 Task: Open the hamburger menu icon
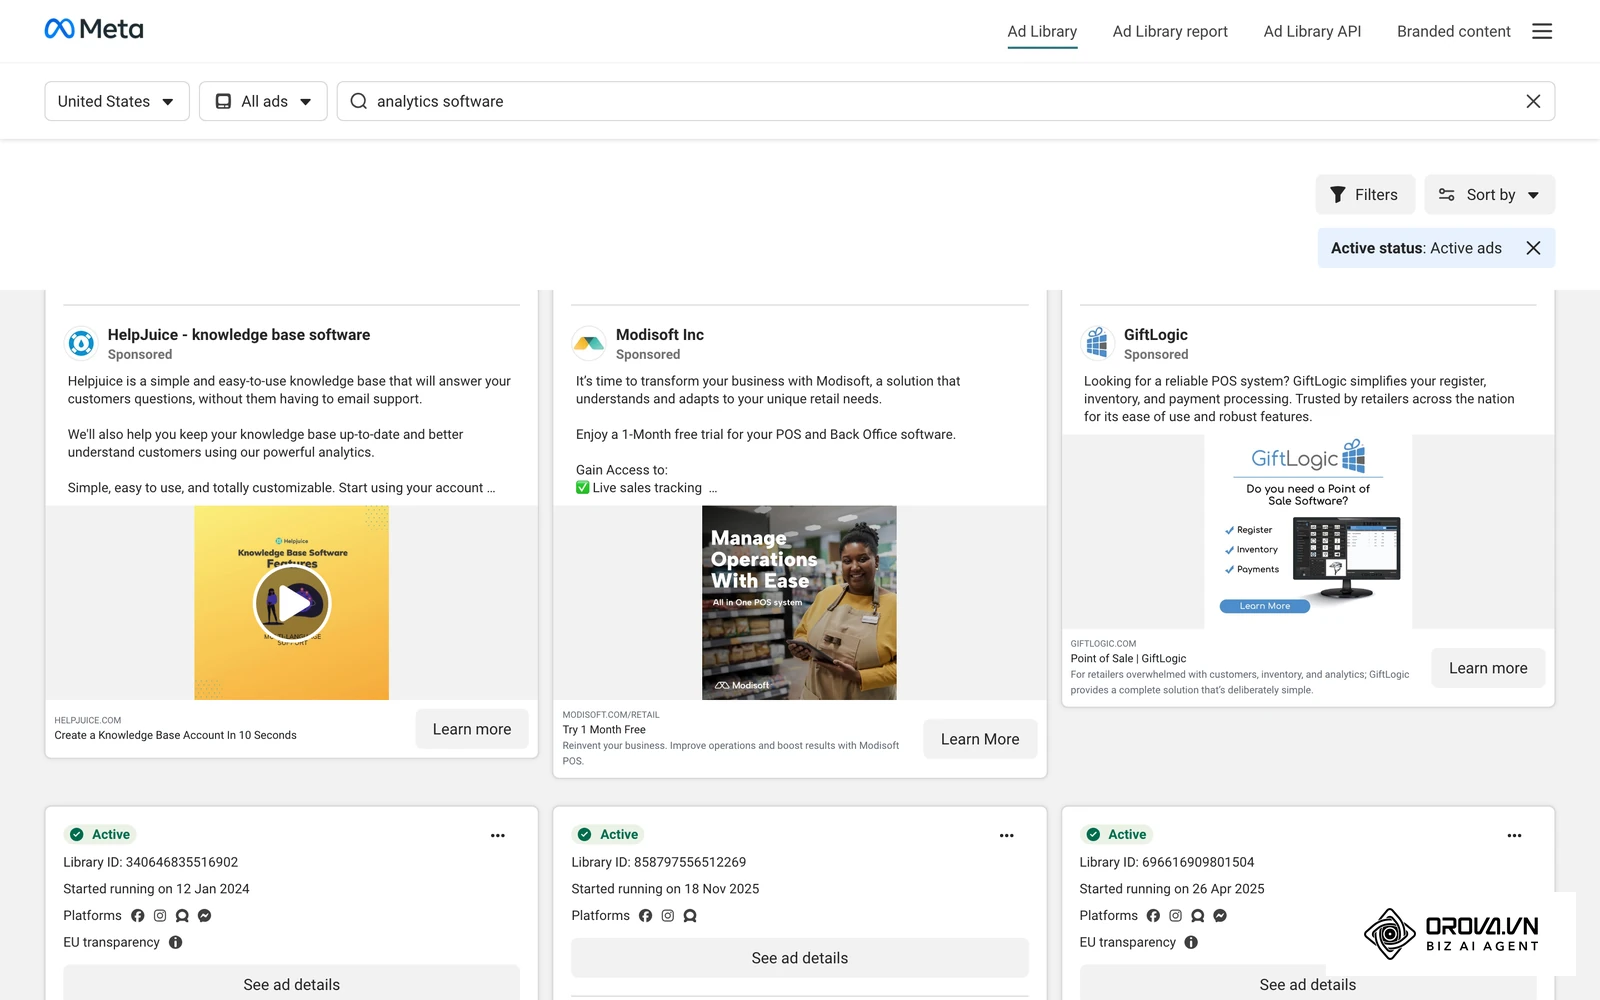click(1542, 31)
